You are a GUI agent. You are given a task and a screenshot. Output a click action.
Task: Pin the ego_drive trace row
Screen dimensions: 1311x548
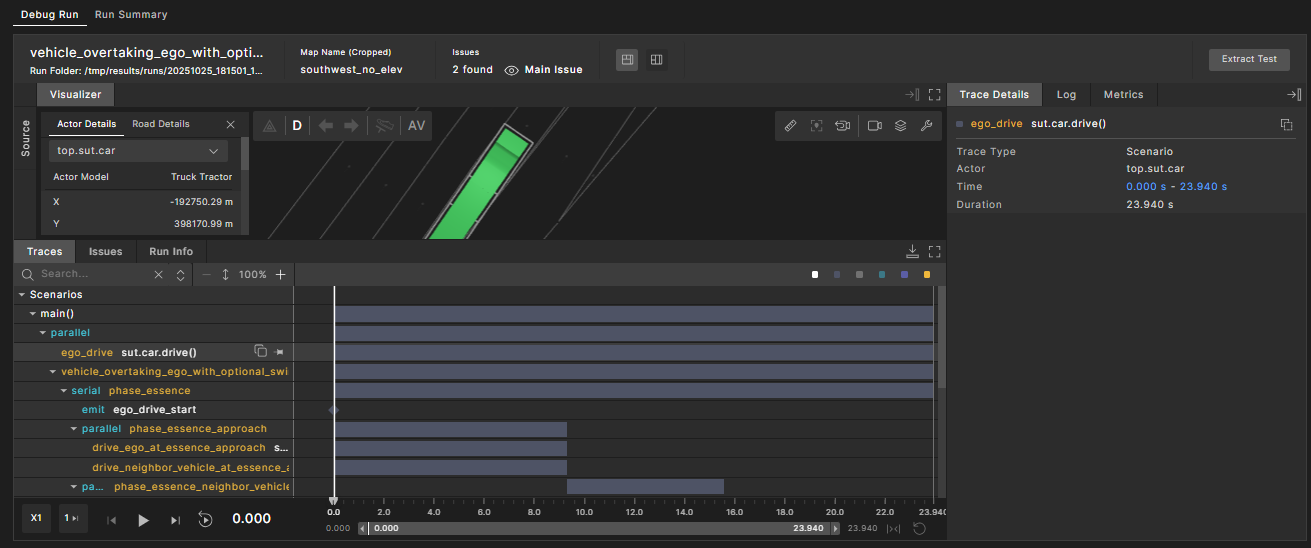point(279,352)
